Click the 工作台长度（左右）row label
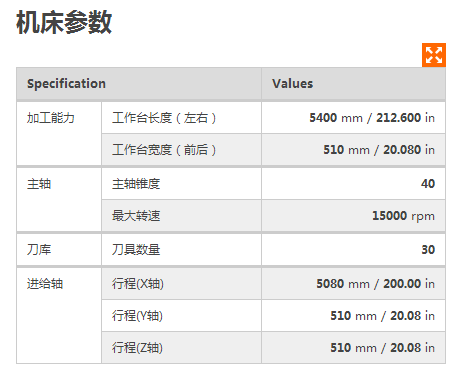Screen dimensions: 462x384 pos(164,118)
